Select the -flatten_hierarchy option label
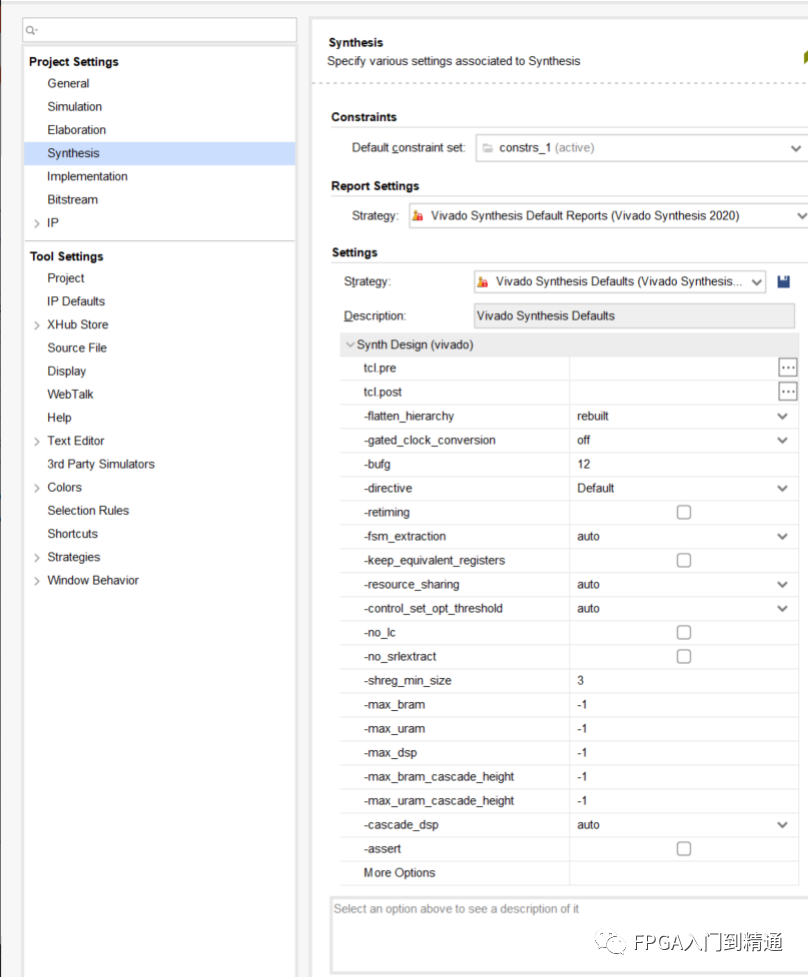The width and height of the screenshot is (808, 977). pos(409,416)
